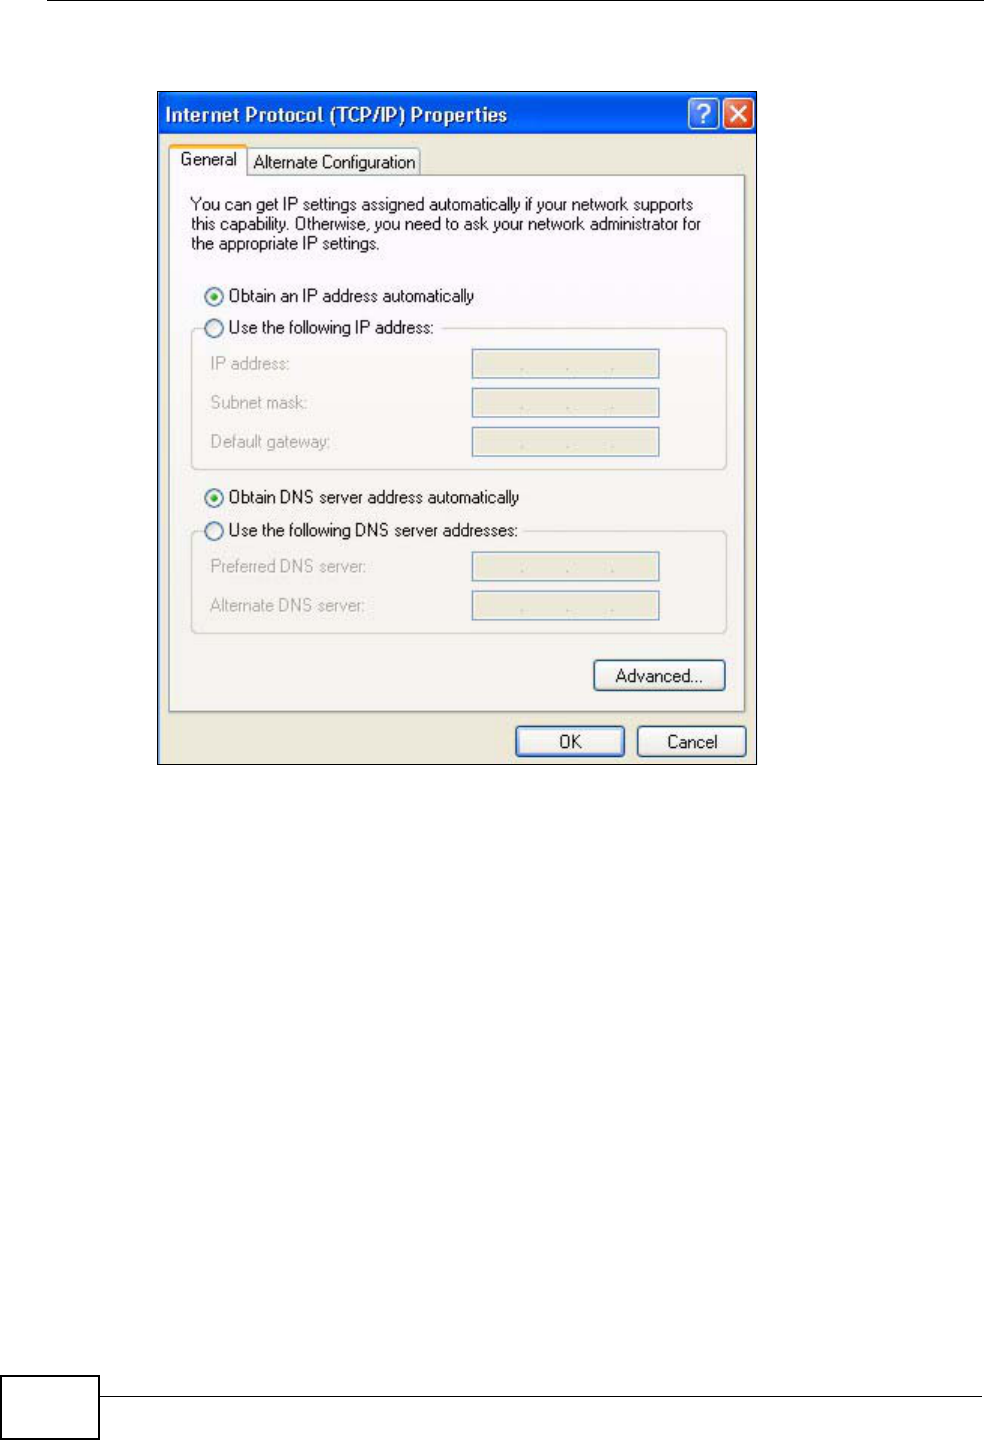Click the Preferred DNS server field

point(565,567)
